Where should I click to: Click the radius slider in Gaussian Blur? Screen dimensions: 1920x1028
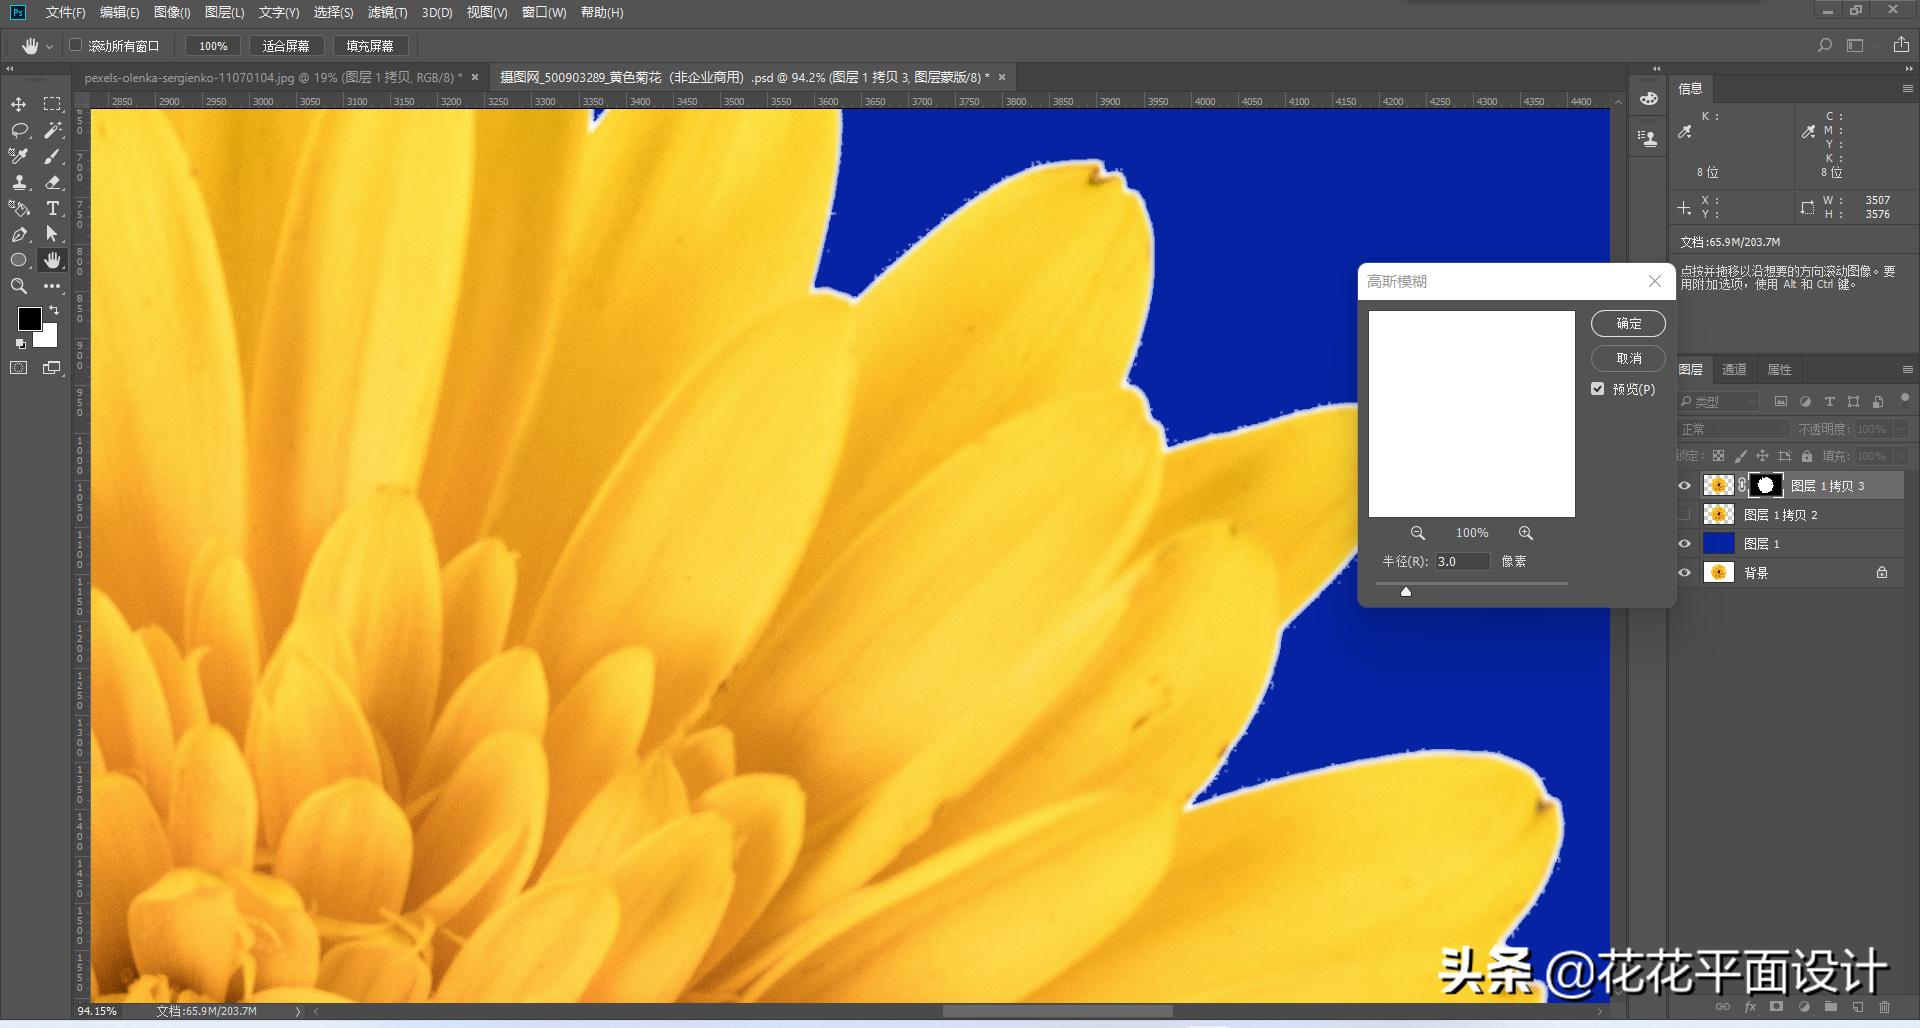pyautogui.click(x=1470, y=583)
